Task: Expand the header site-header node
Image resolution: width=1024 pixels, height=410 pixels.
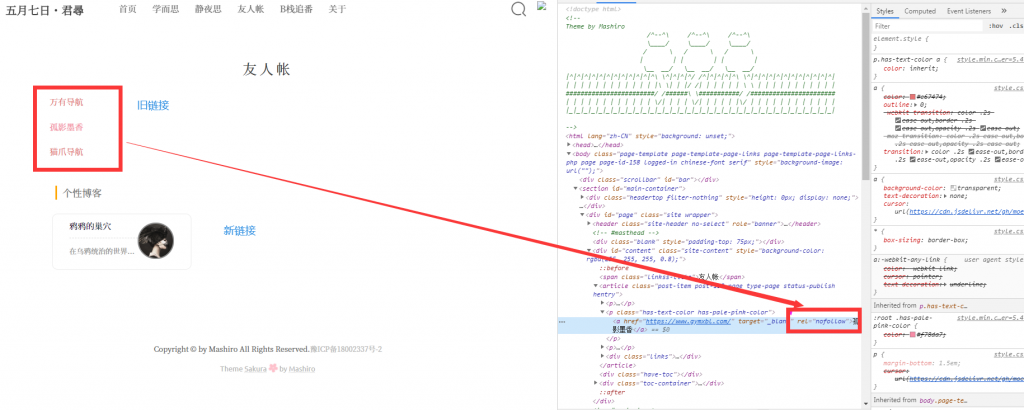Action: pos(590,223)
